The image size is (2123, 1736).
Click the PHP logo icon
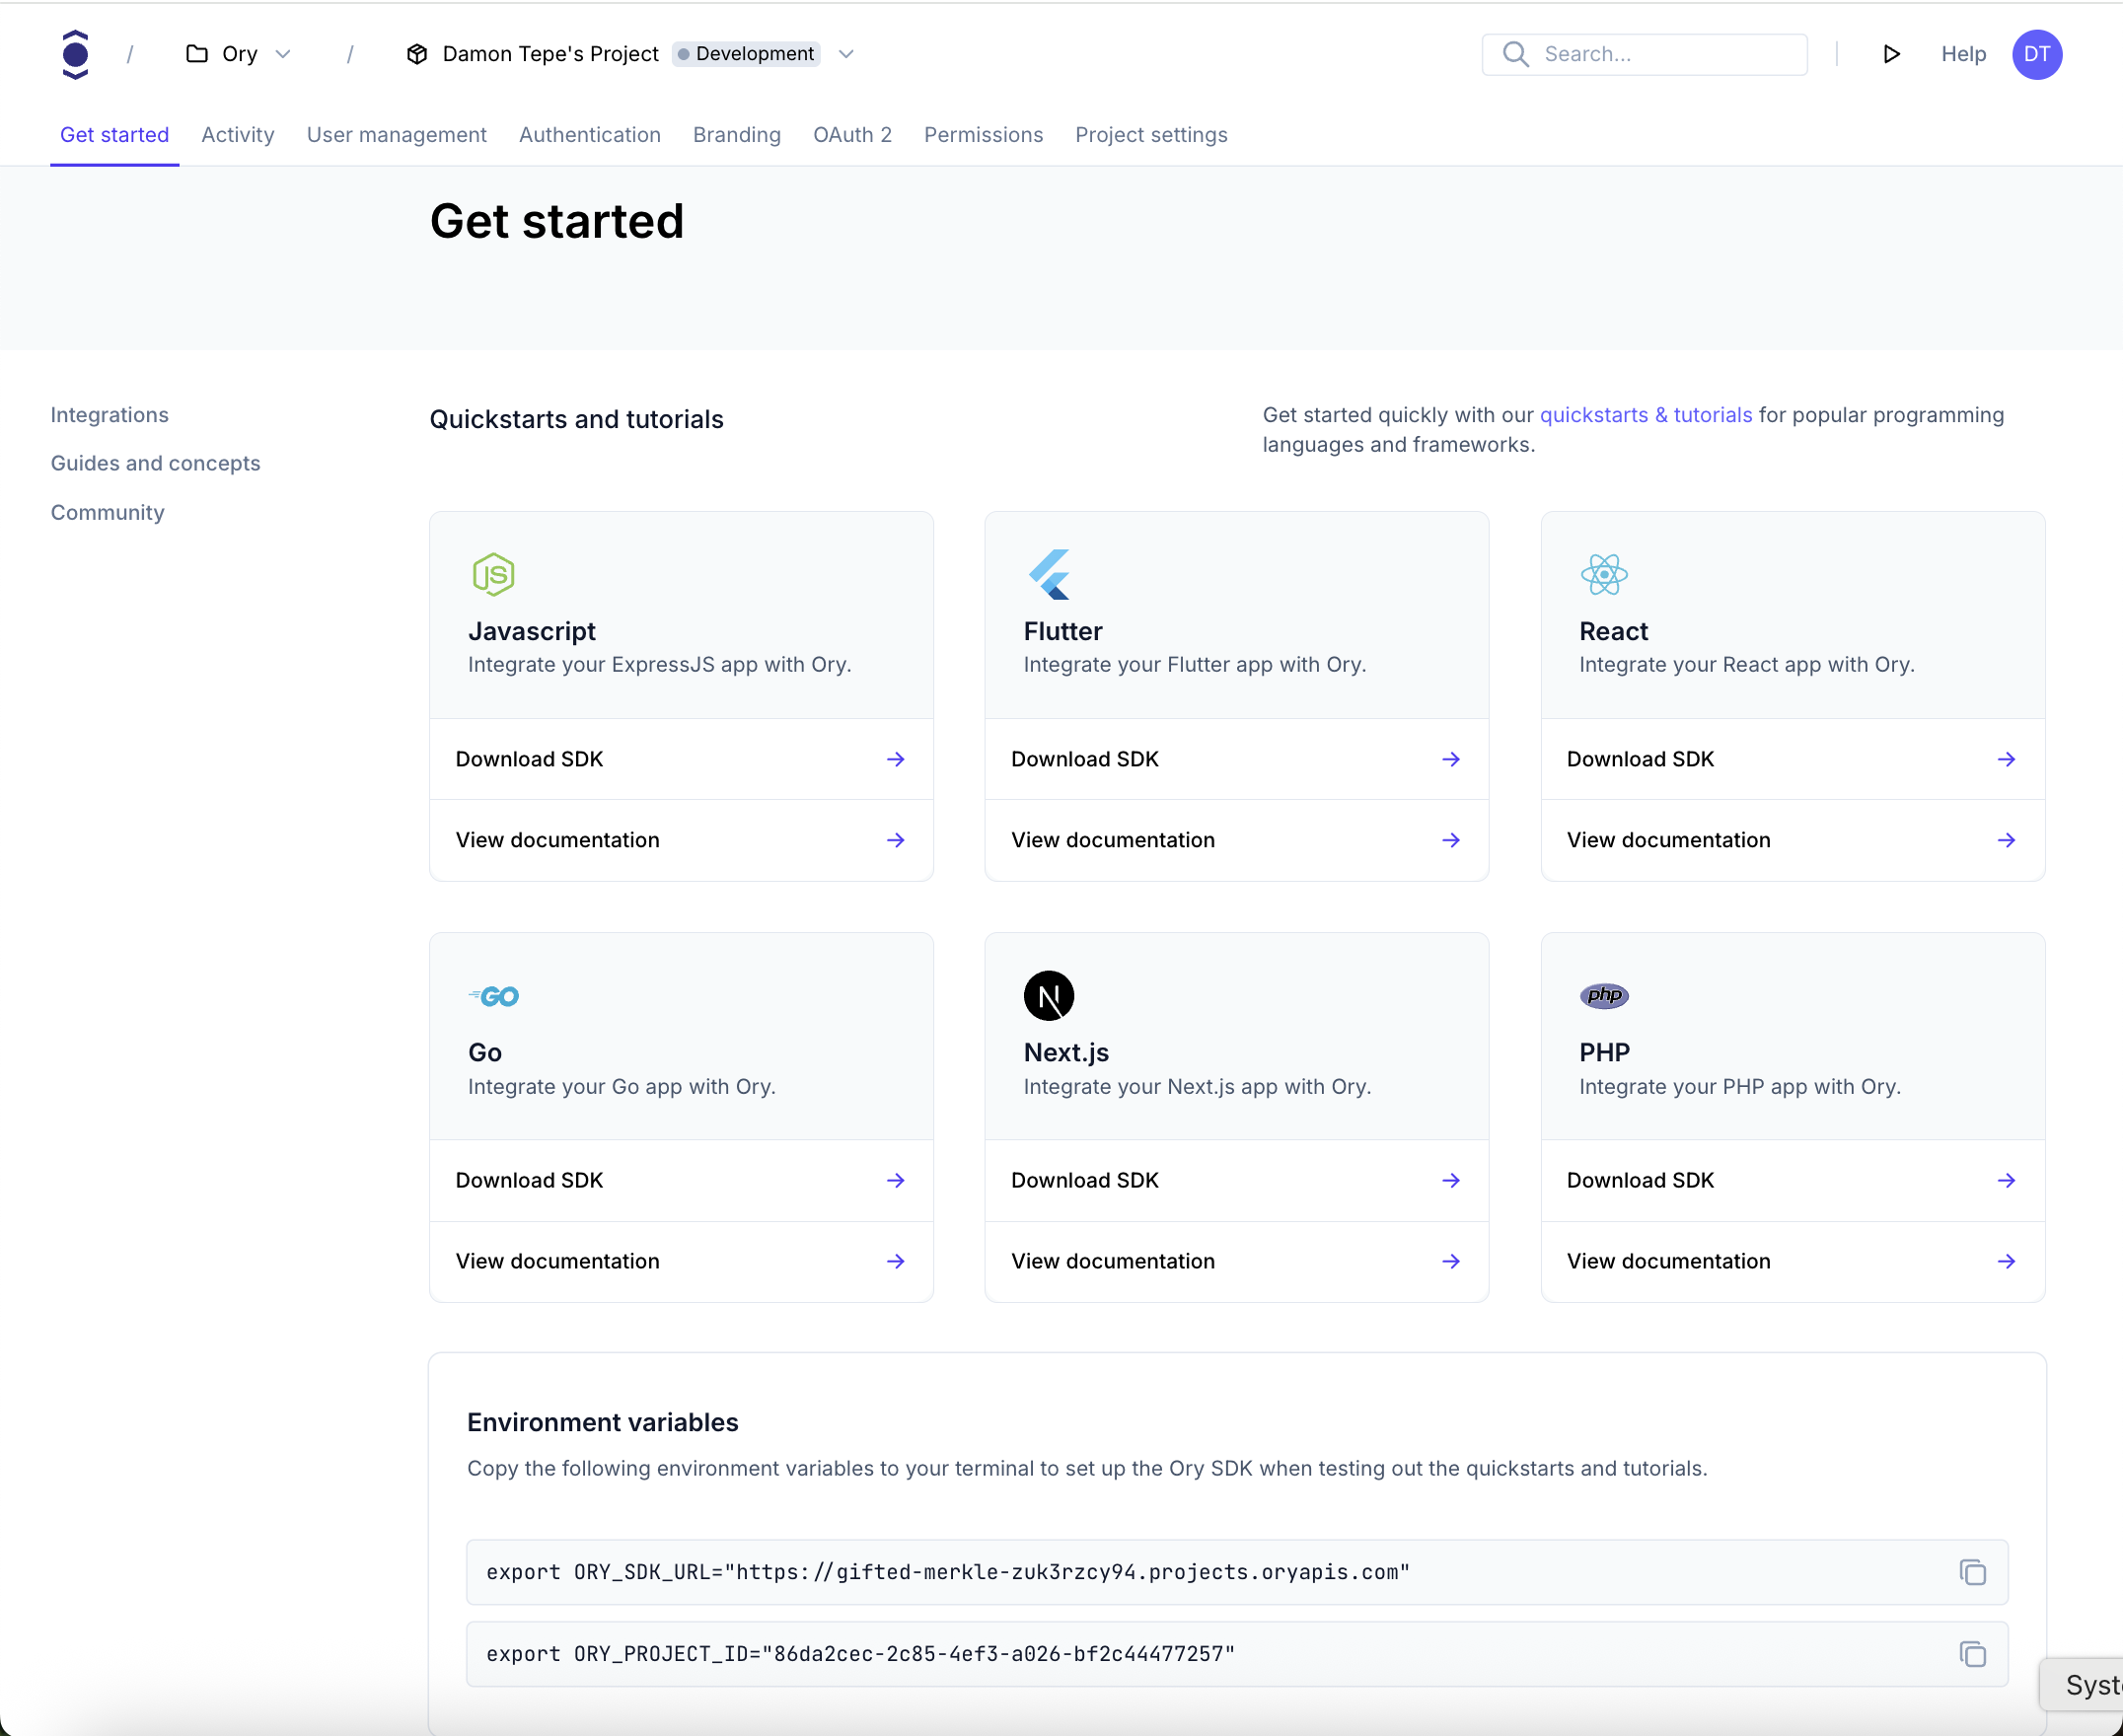[x=1603, y=996]
